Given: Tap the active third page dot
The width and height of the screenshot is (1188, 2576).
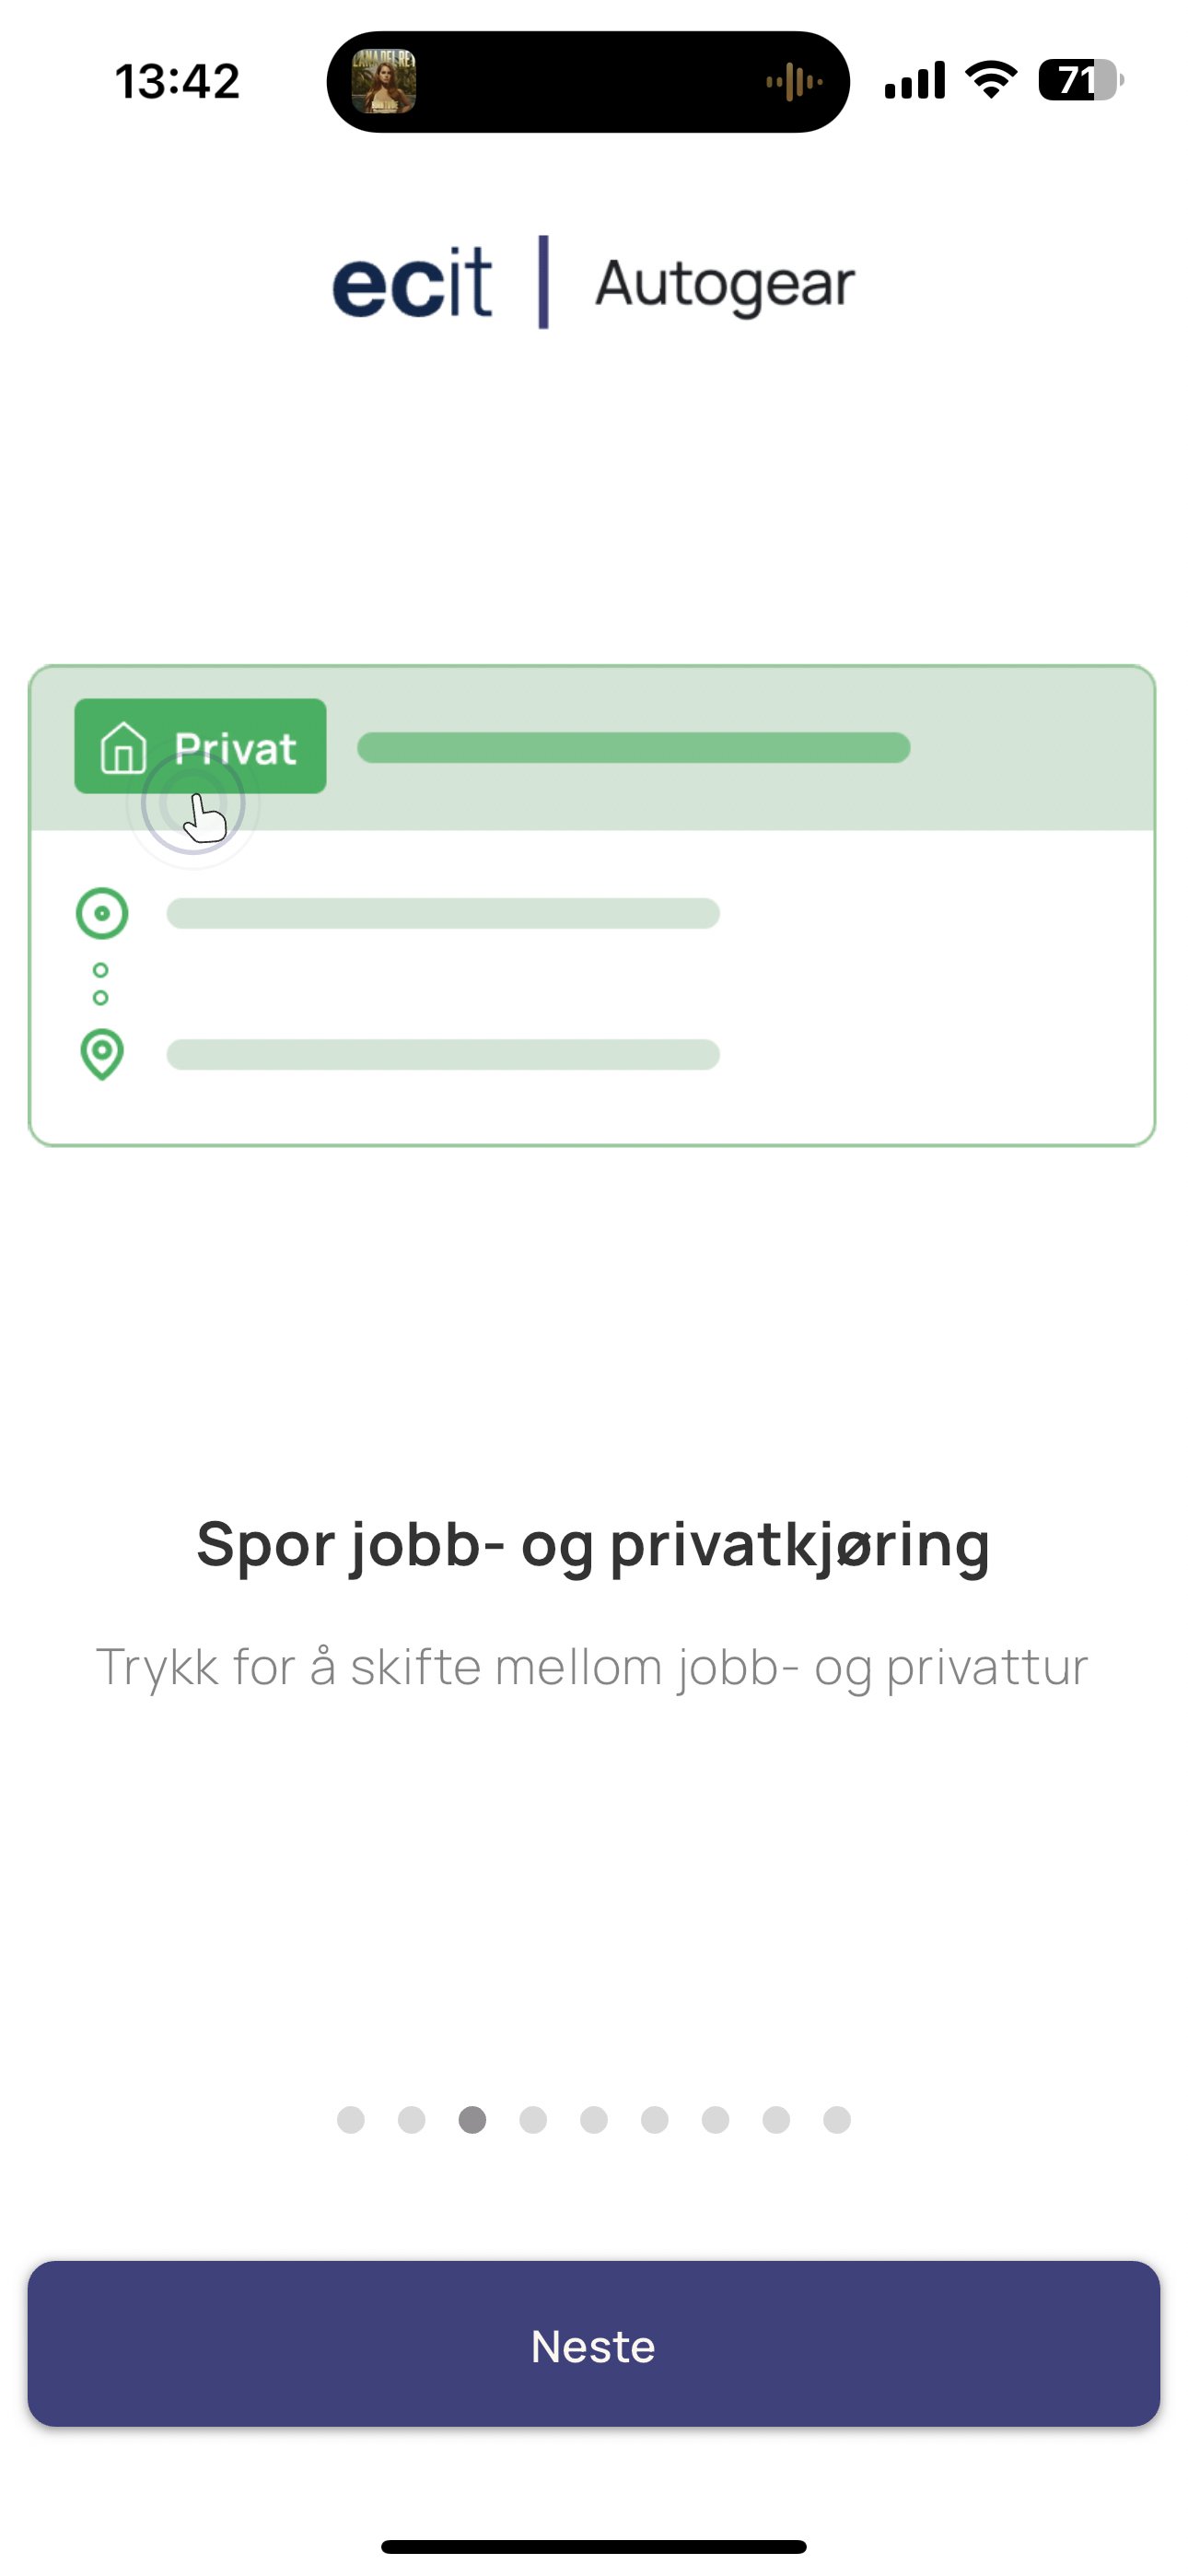Looking at the screenshot, I should [x=472, y=2119].
